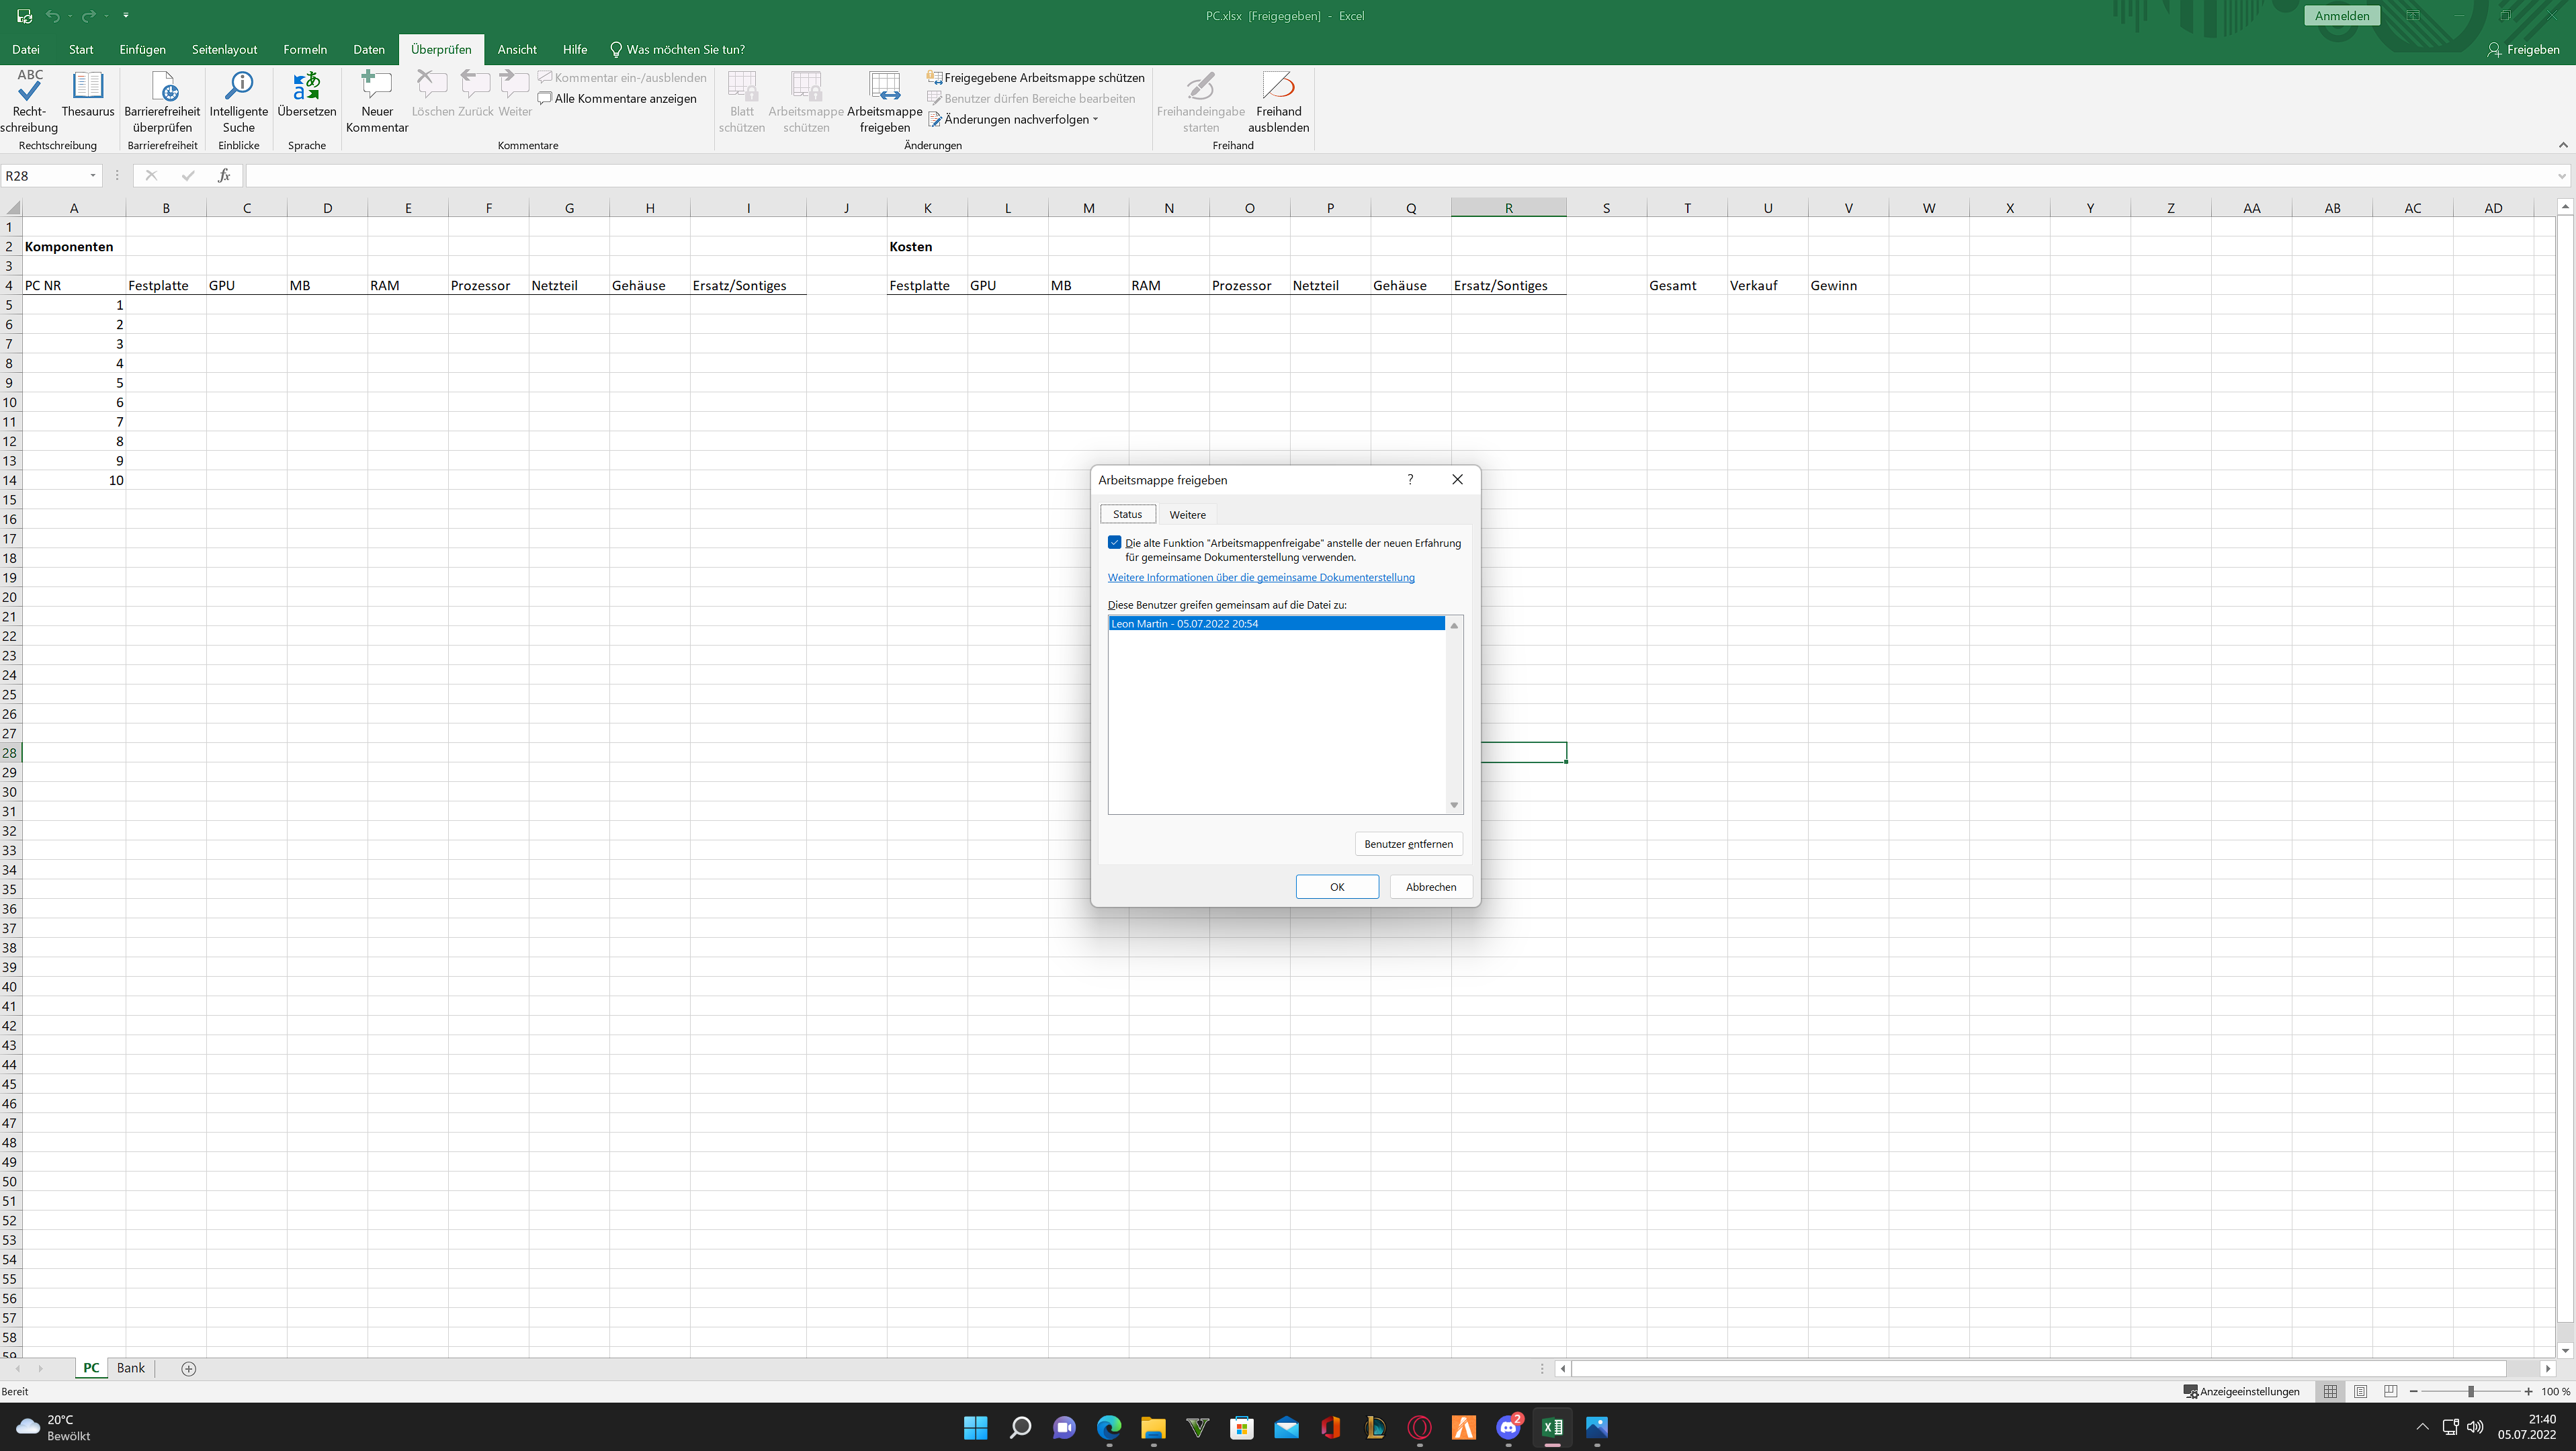Switch to the Weitere tab in dialog
The width and height of the screenshot is (2576, 1451).
1187,514
